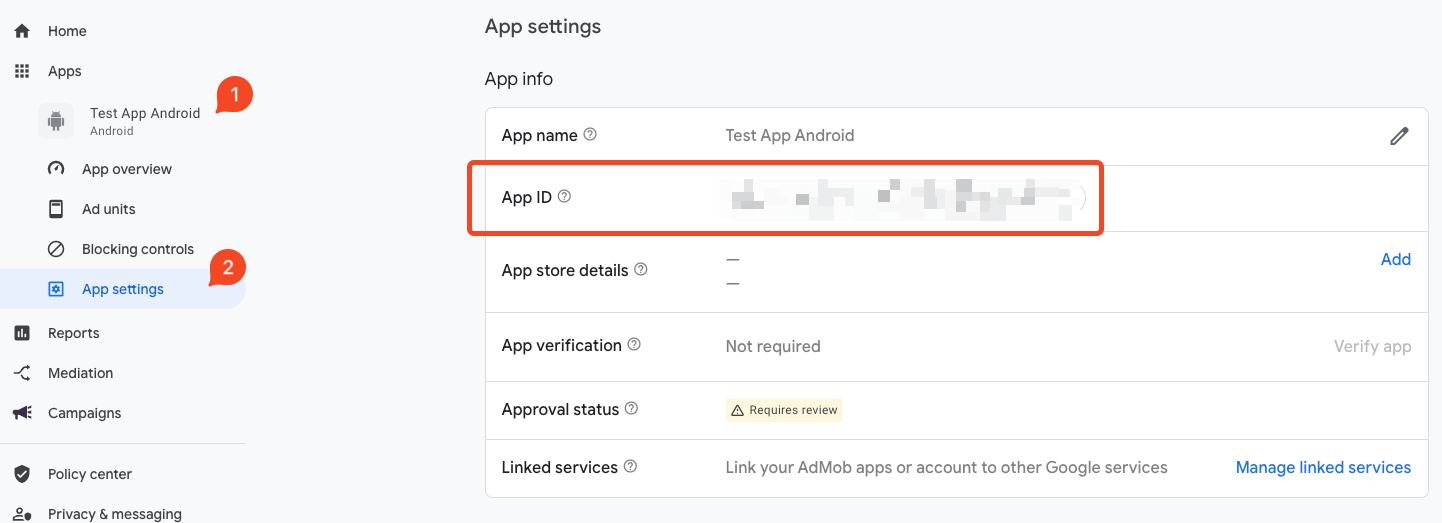Open Ad units page
The height and width of the screenshot is (523, 1442).
click(109, 209)
